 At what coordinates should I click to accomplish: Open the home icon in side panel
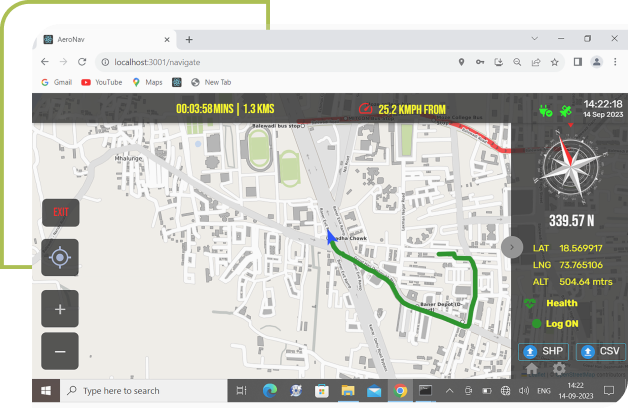[531, 370]
